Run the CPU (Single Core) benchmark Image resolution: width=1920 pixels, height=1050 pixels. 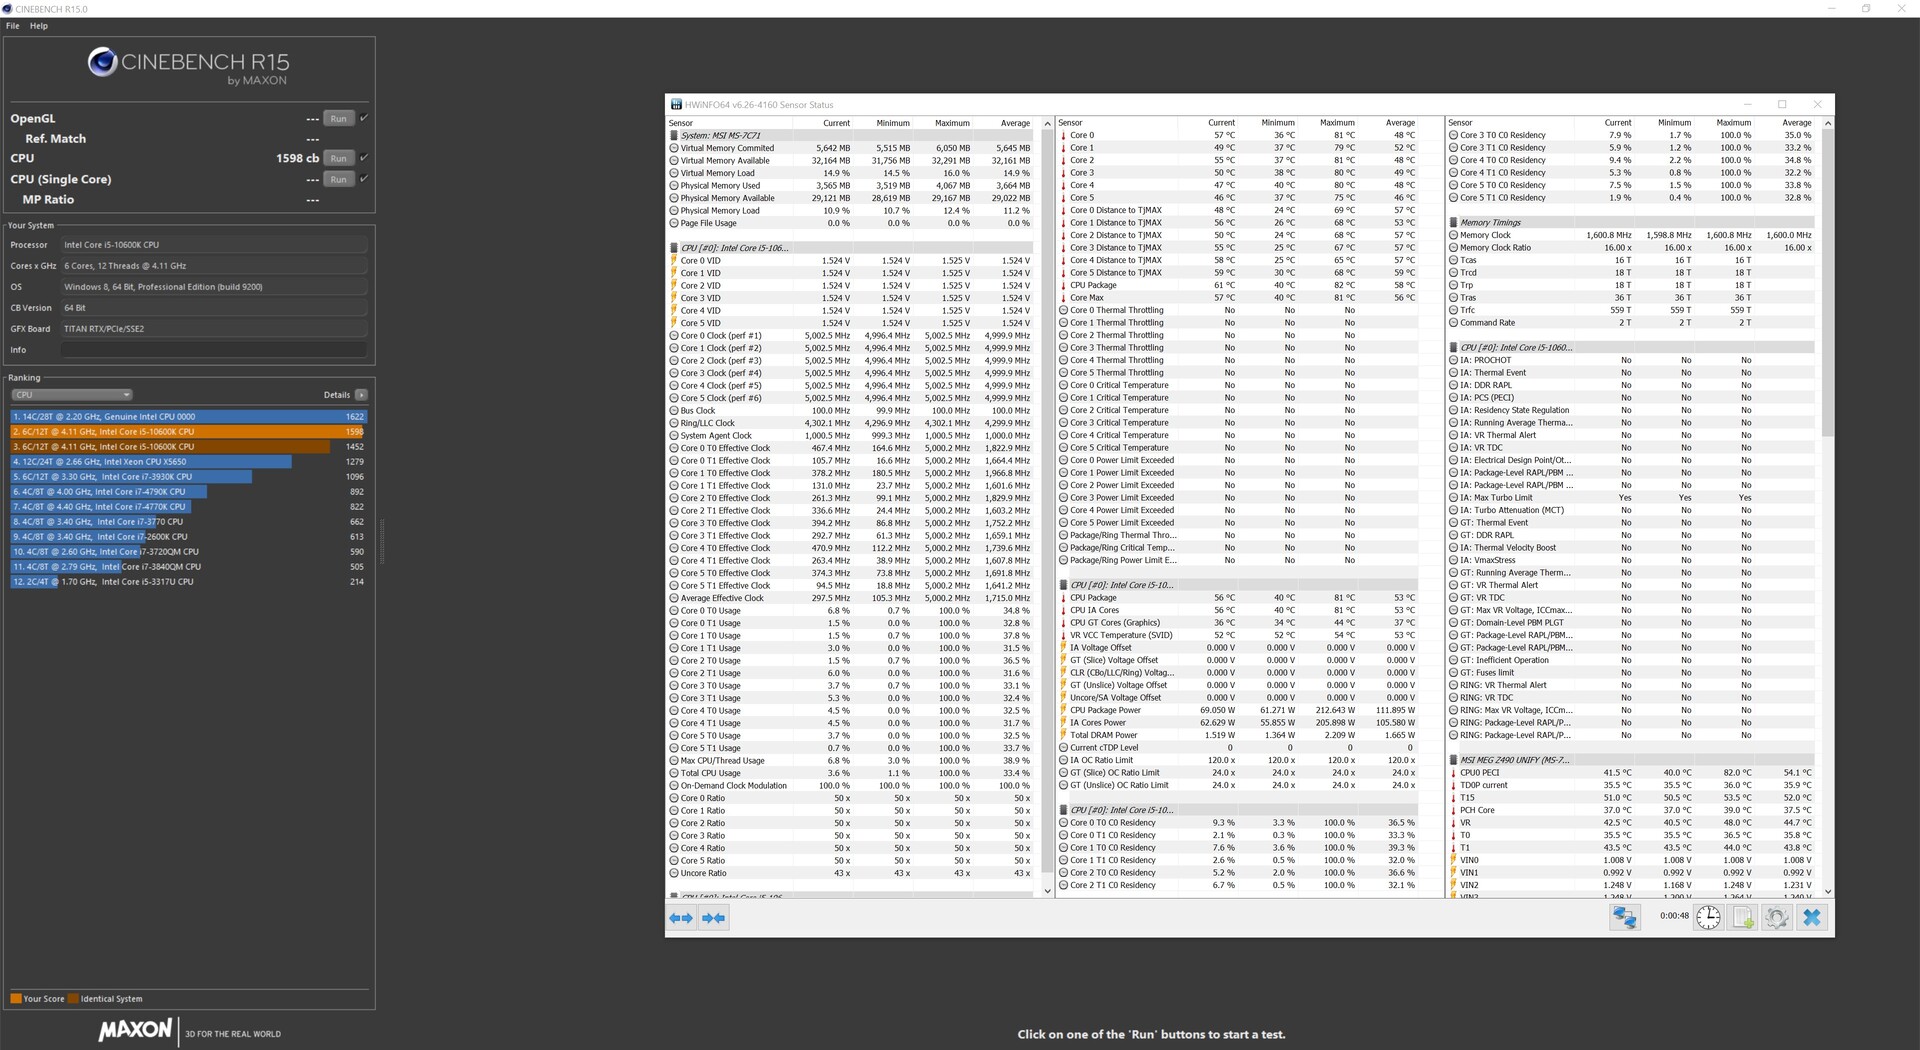tap(339, 179)
